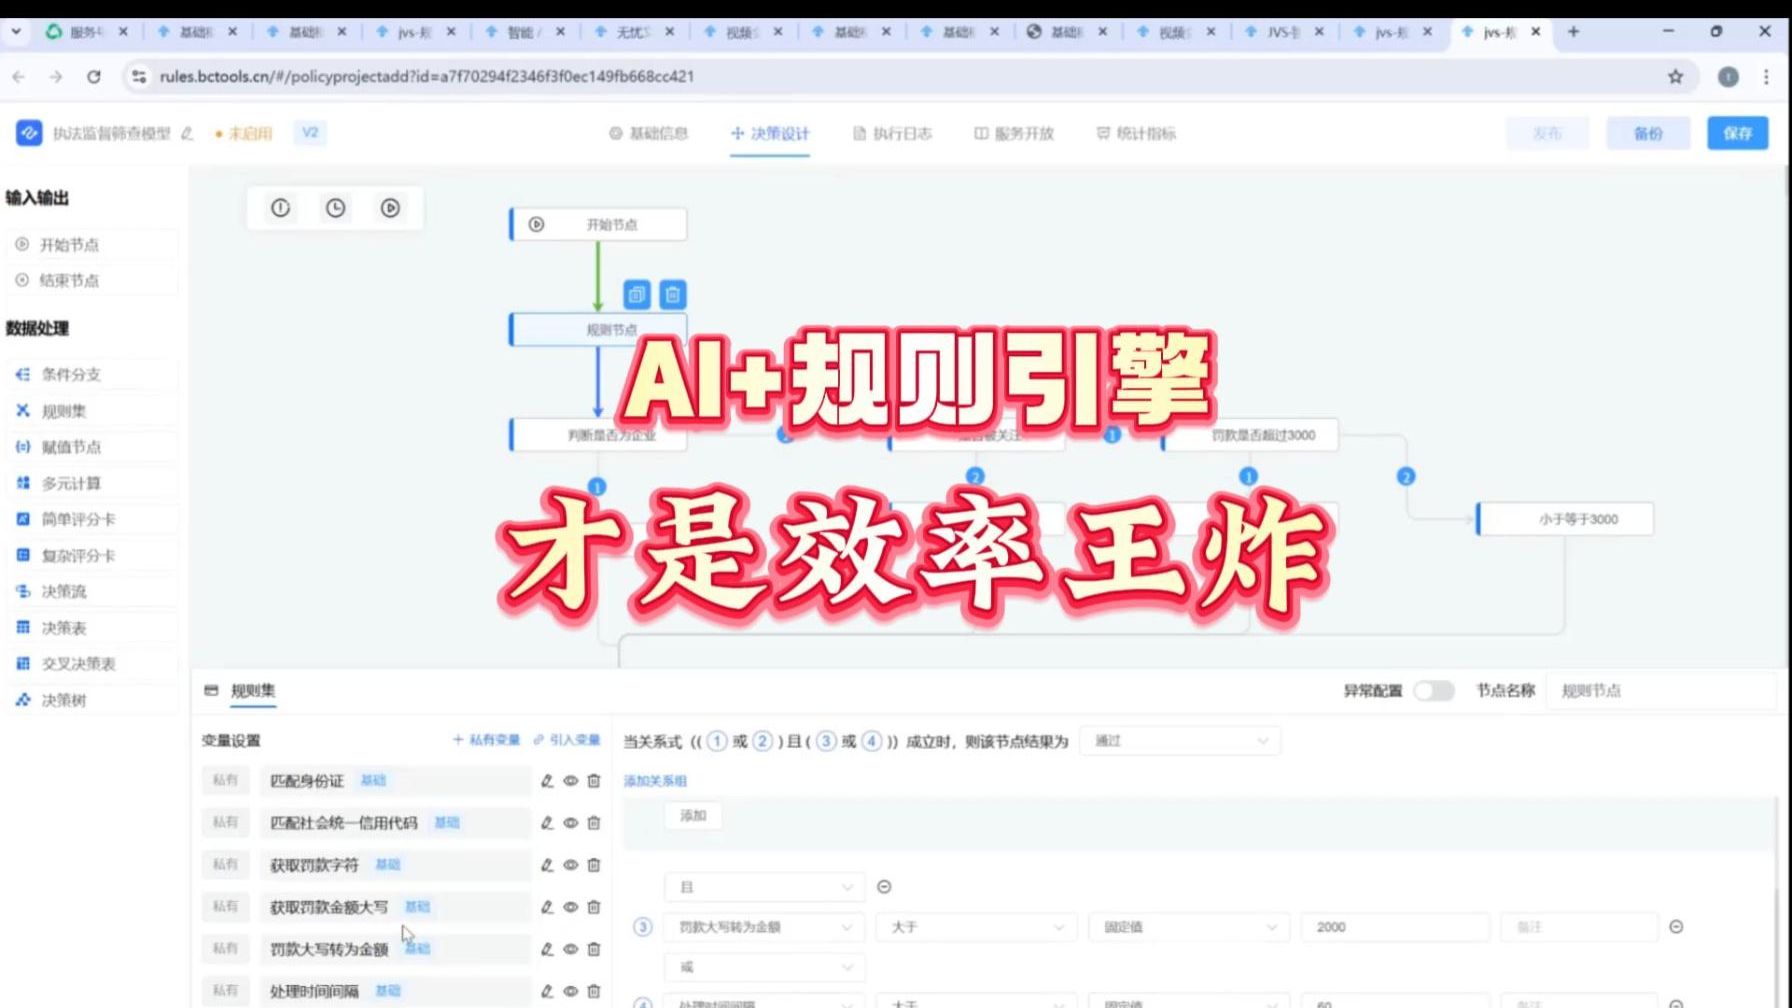Delete the 罚款大写转为金额 variable
Viewport: 1792px width, 1008px height.
594,949
